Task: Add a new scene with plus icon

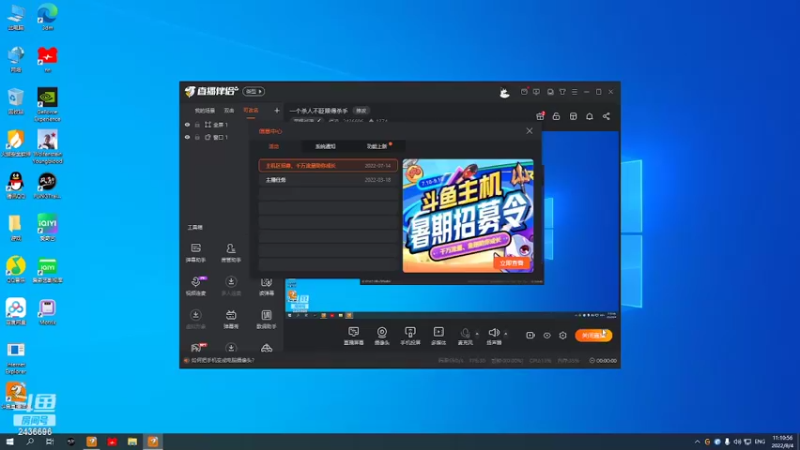Action: pos(277,110)
